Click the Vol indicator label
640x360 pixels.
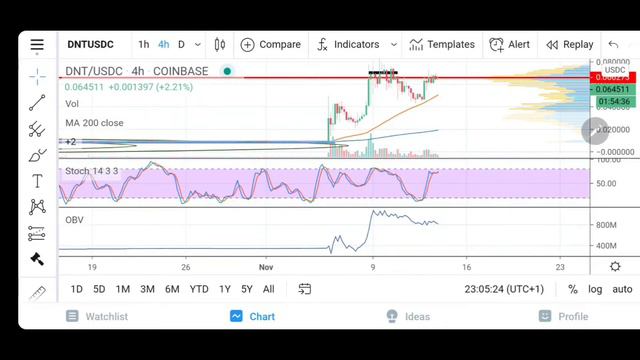(x=72, y=104)
